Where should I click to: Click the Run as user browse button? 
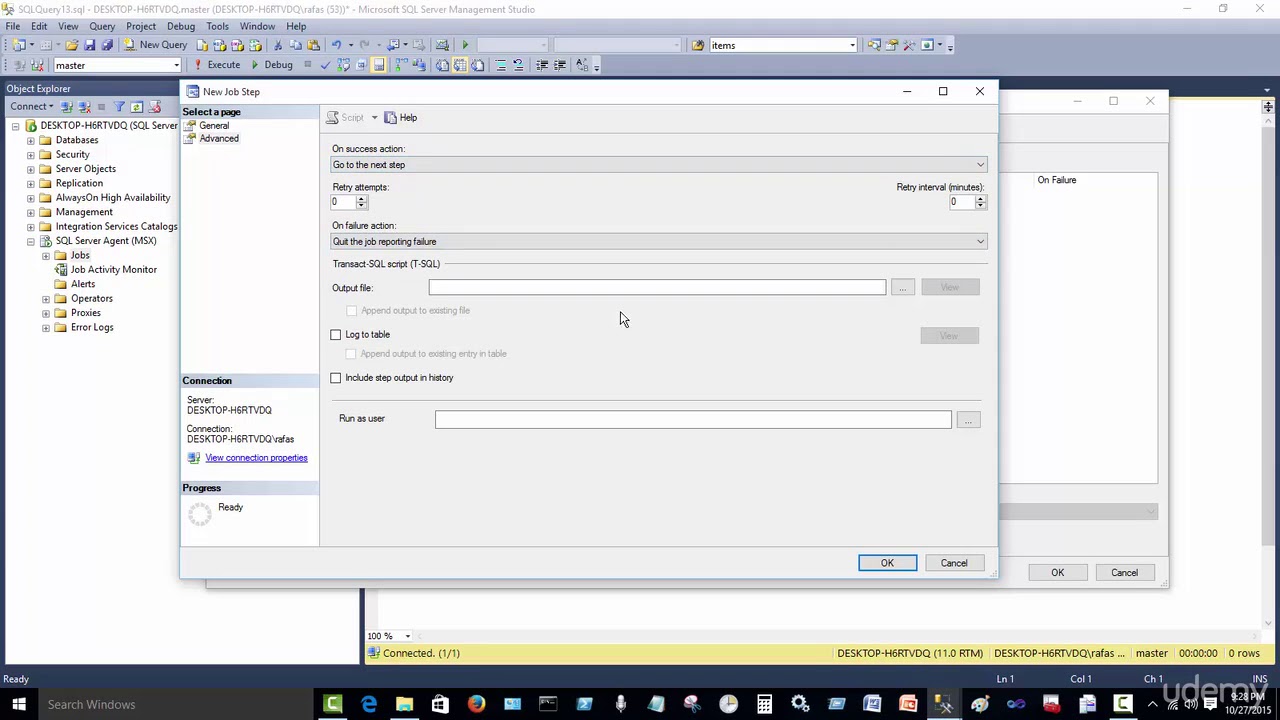pyautogui.click(x=968, y=420)
